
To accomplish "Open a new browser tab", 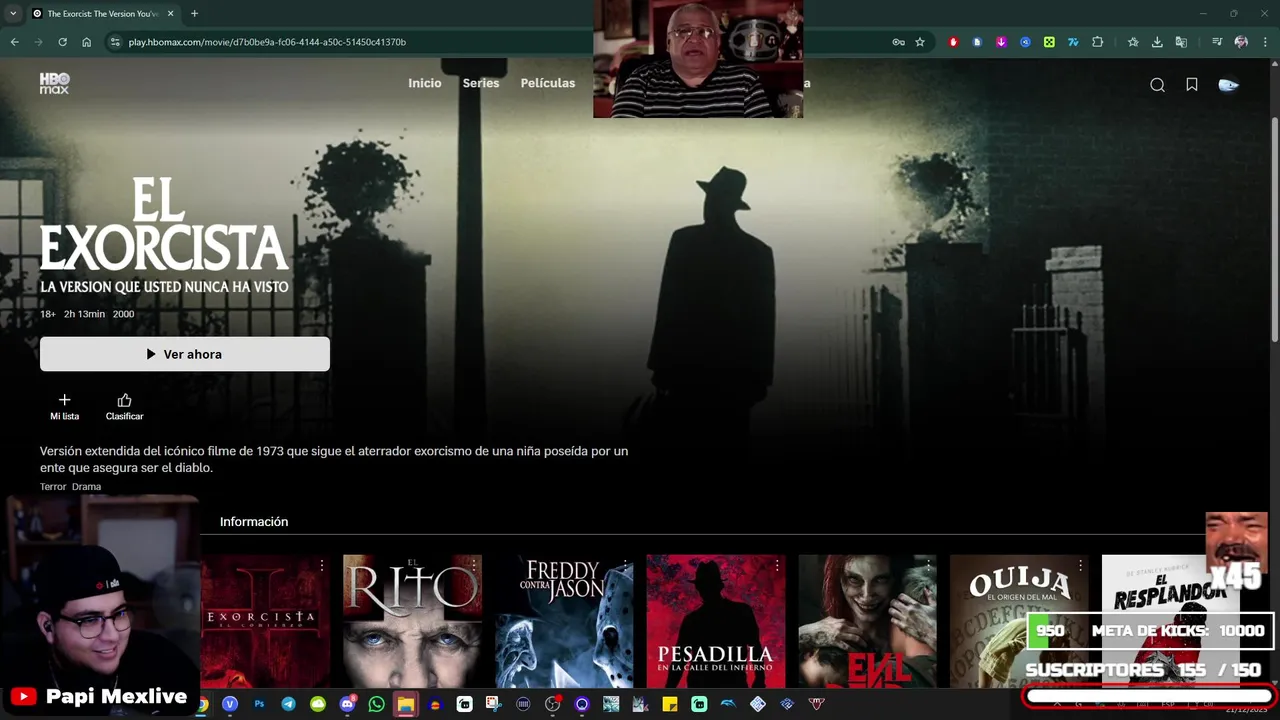I will (x=194, y=13).
